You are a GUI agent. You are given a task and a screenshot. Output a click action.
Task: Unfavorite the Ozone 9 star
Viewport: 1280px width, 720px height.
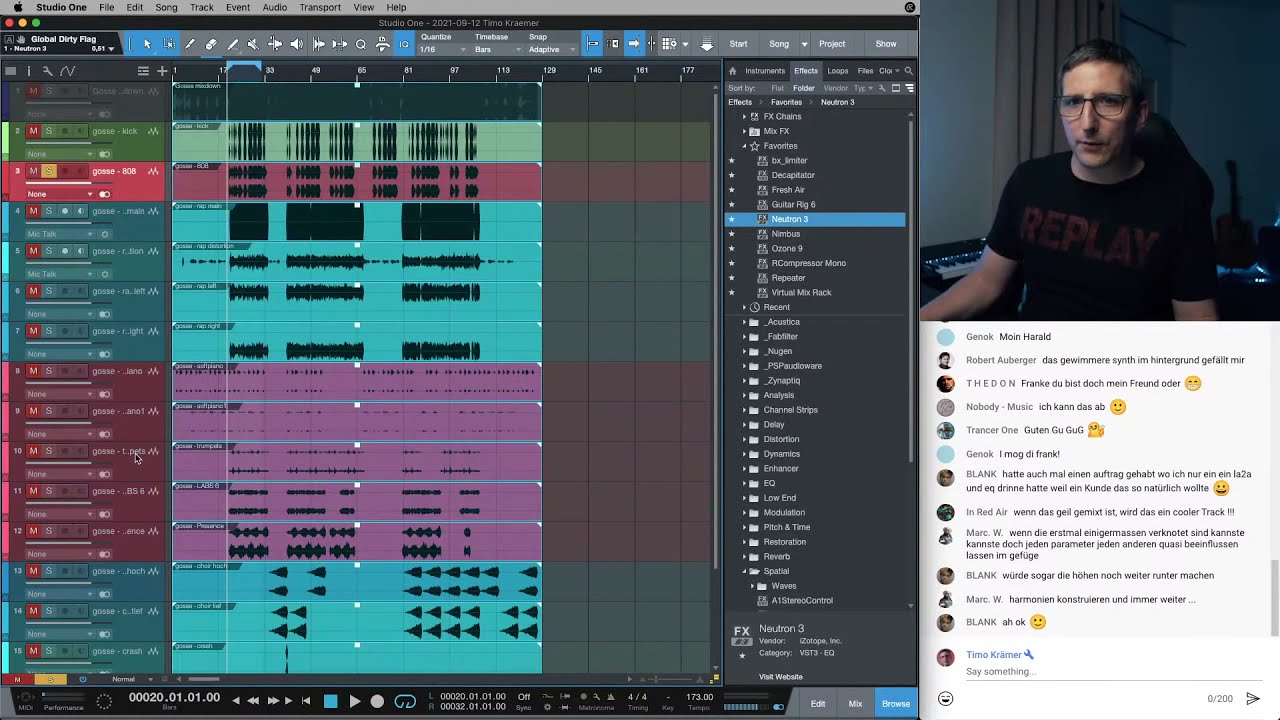click(731, 248)
